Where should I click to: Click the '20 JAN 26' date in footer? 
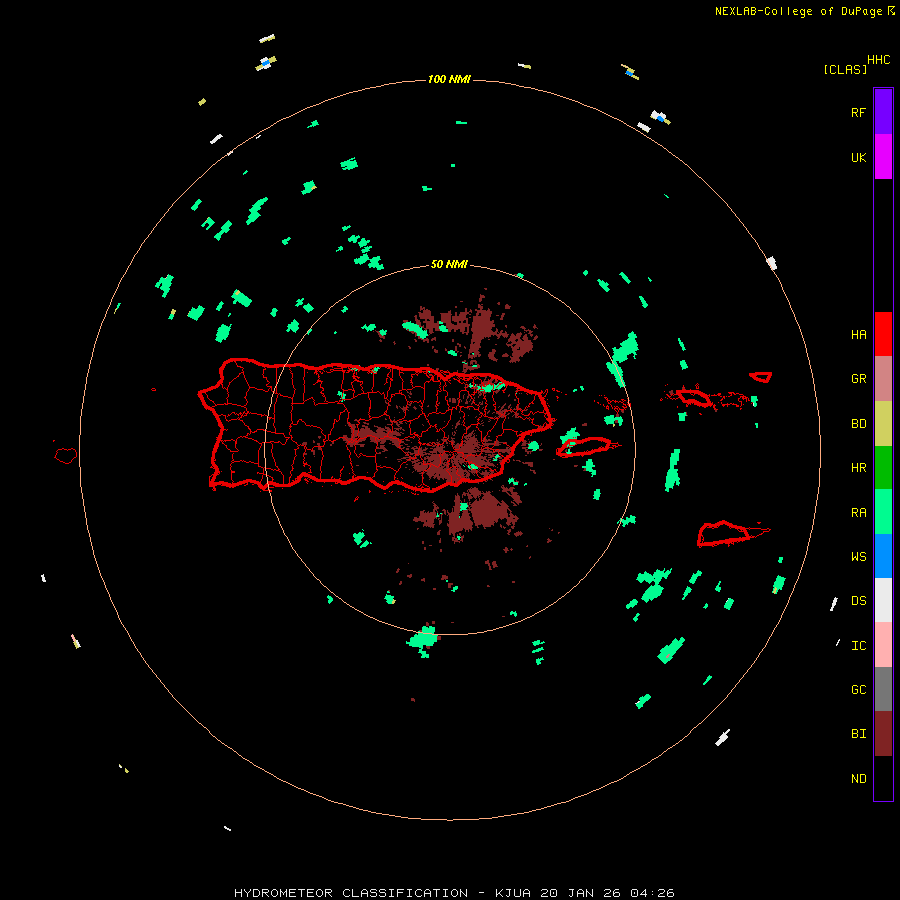[x=580, y=893]
